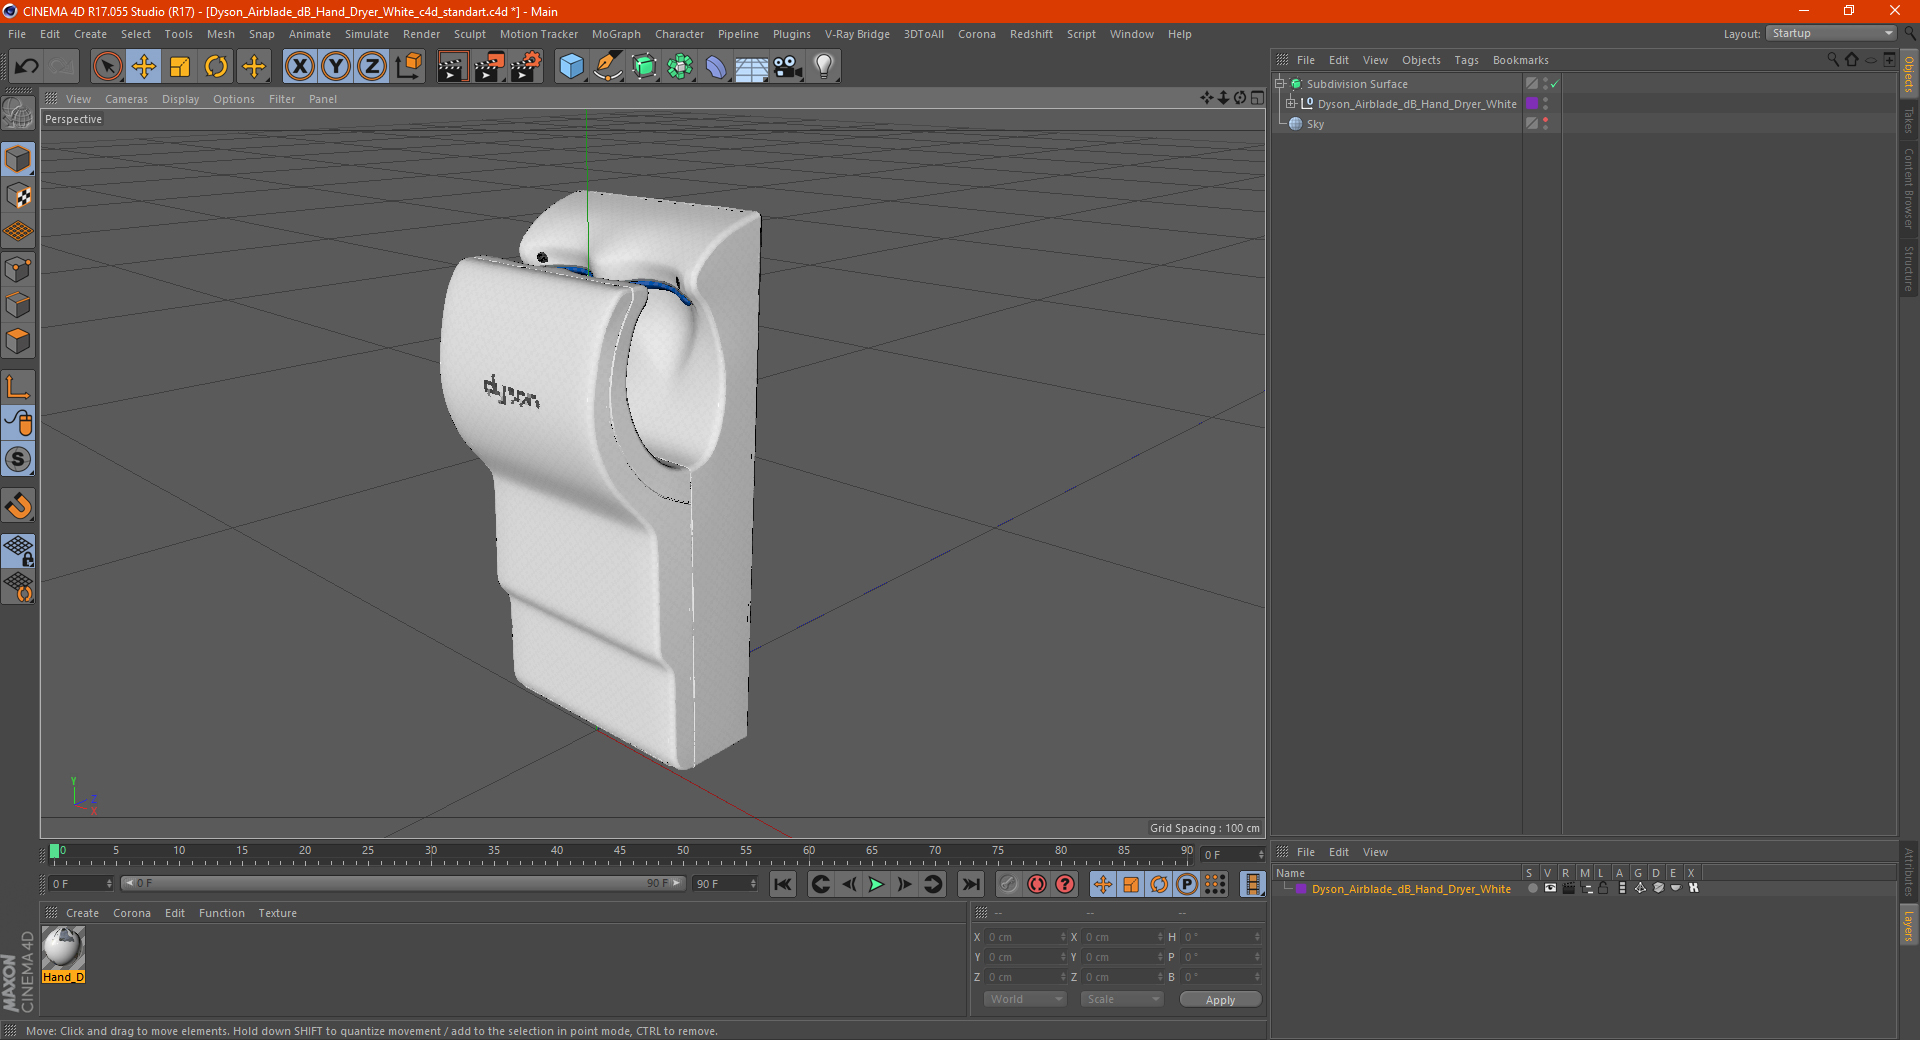Toggle Snap S icon in sidebar

click(18, 459)
